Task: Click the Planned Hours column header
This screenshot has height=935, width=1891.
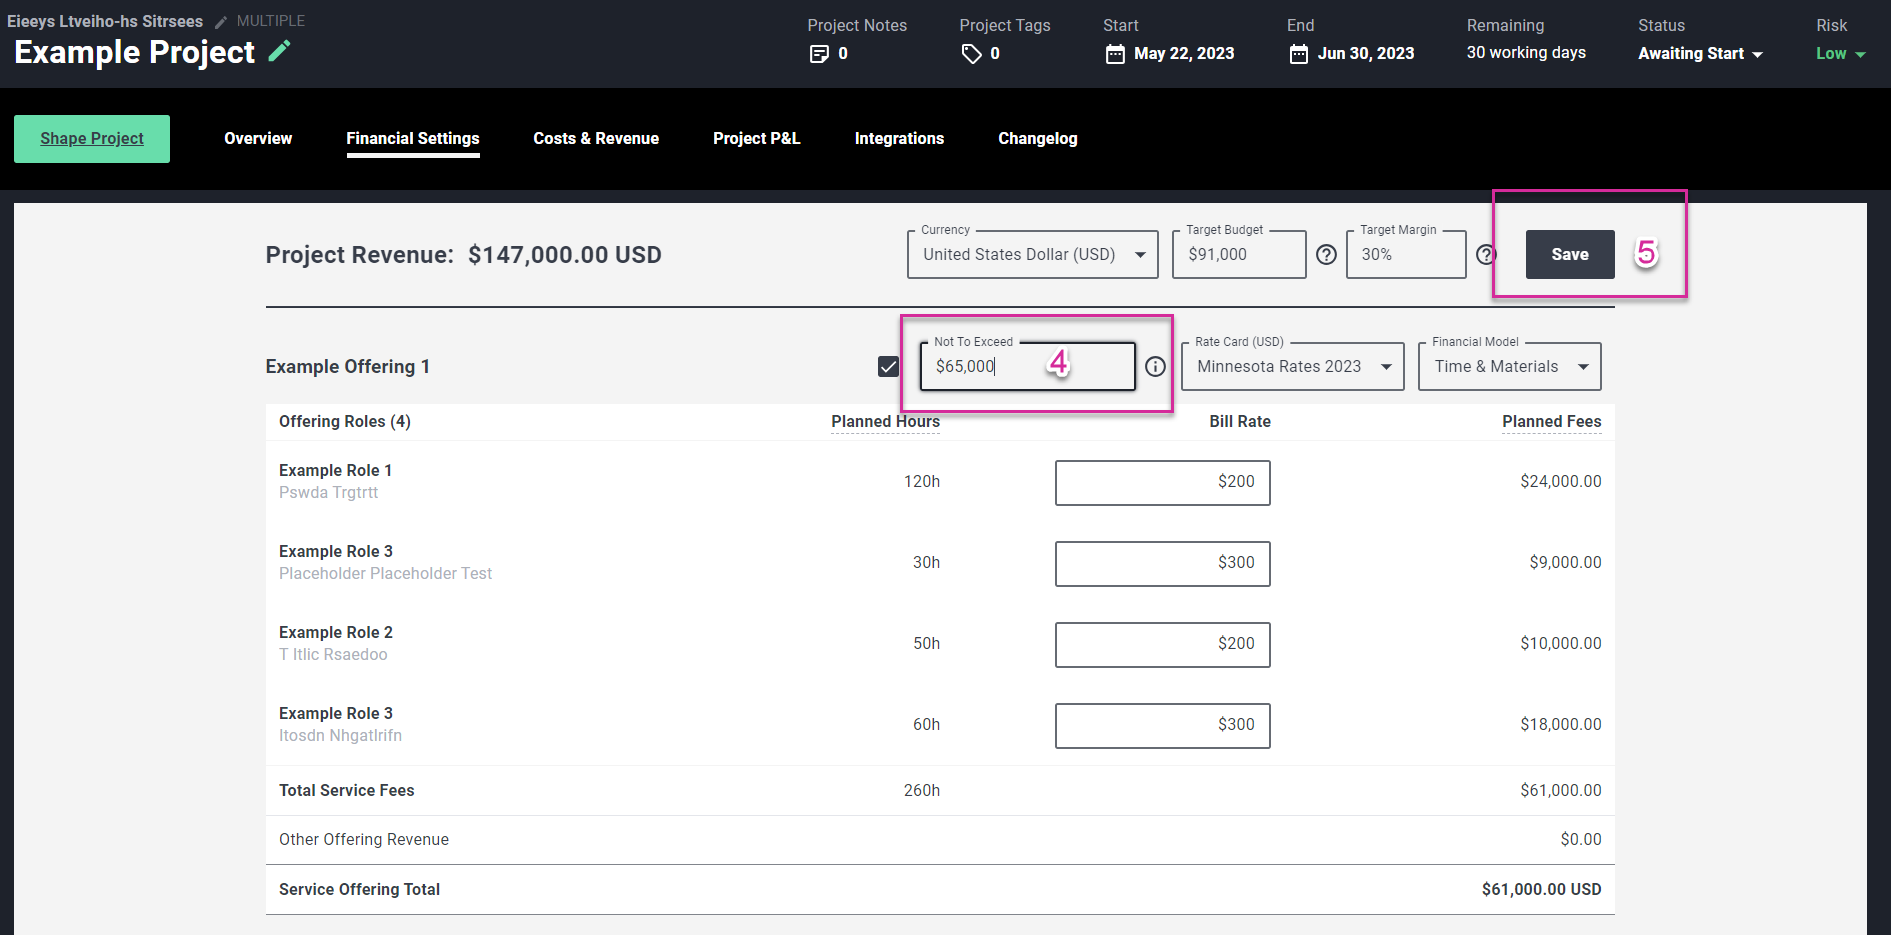Action: click(x=885, y=421)
